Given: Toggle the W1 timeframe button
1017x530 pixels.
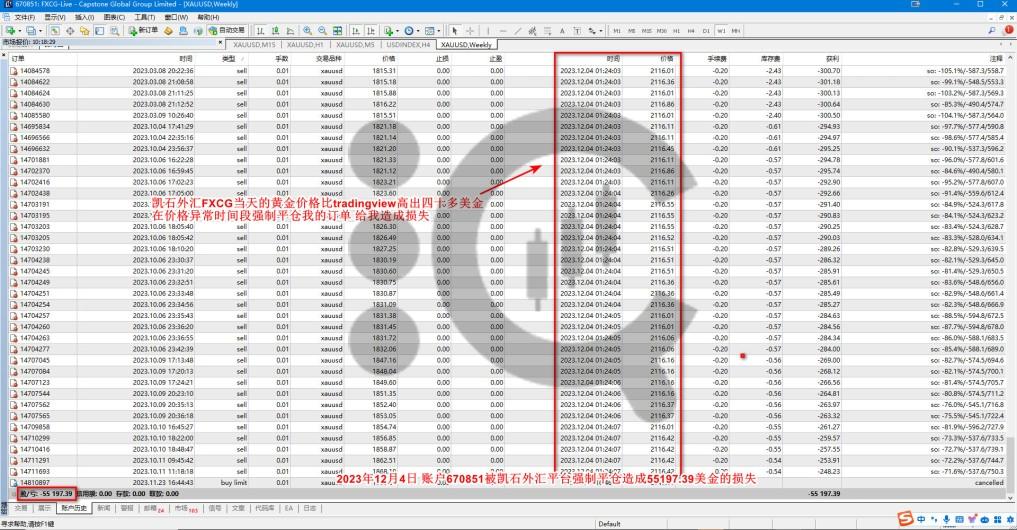Looking at the screenshot, I should pos(721,31).
